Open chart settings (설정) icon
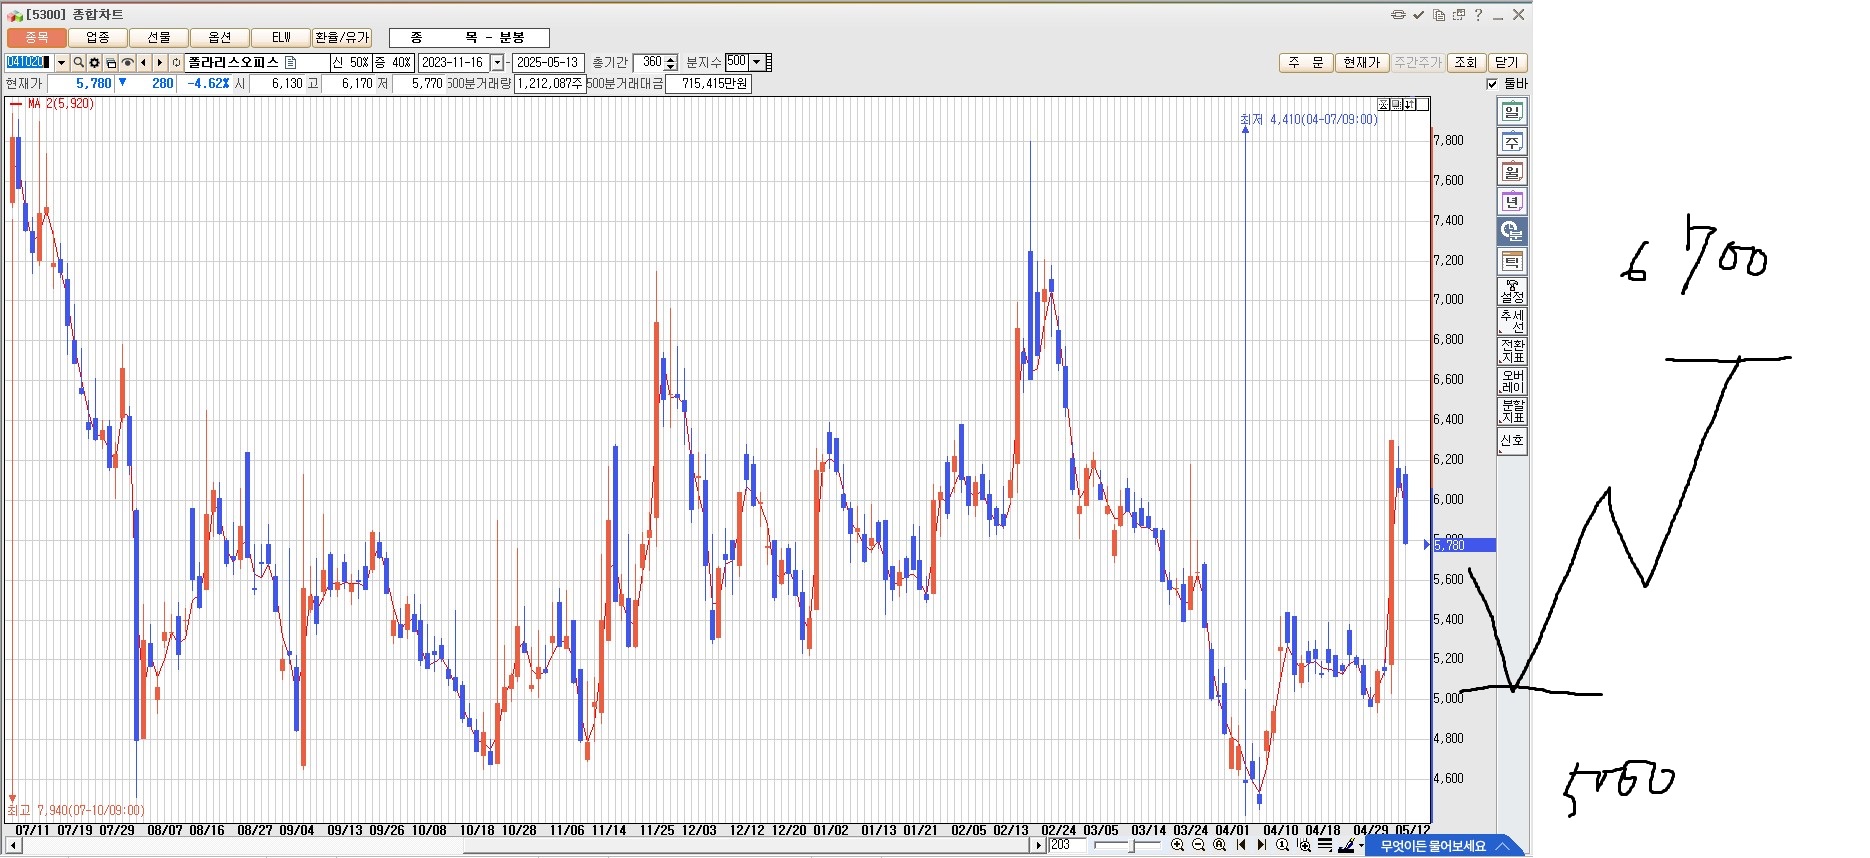 (1512, 292)
